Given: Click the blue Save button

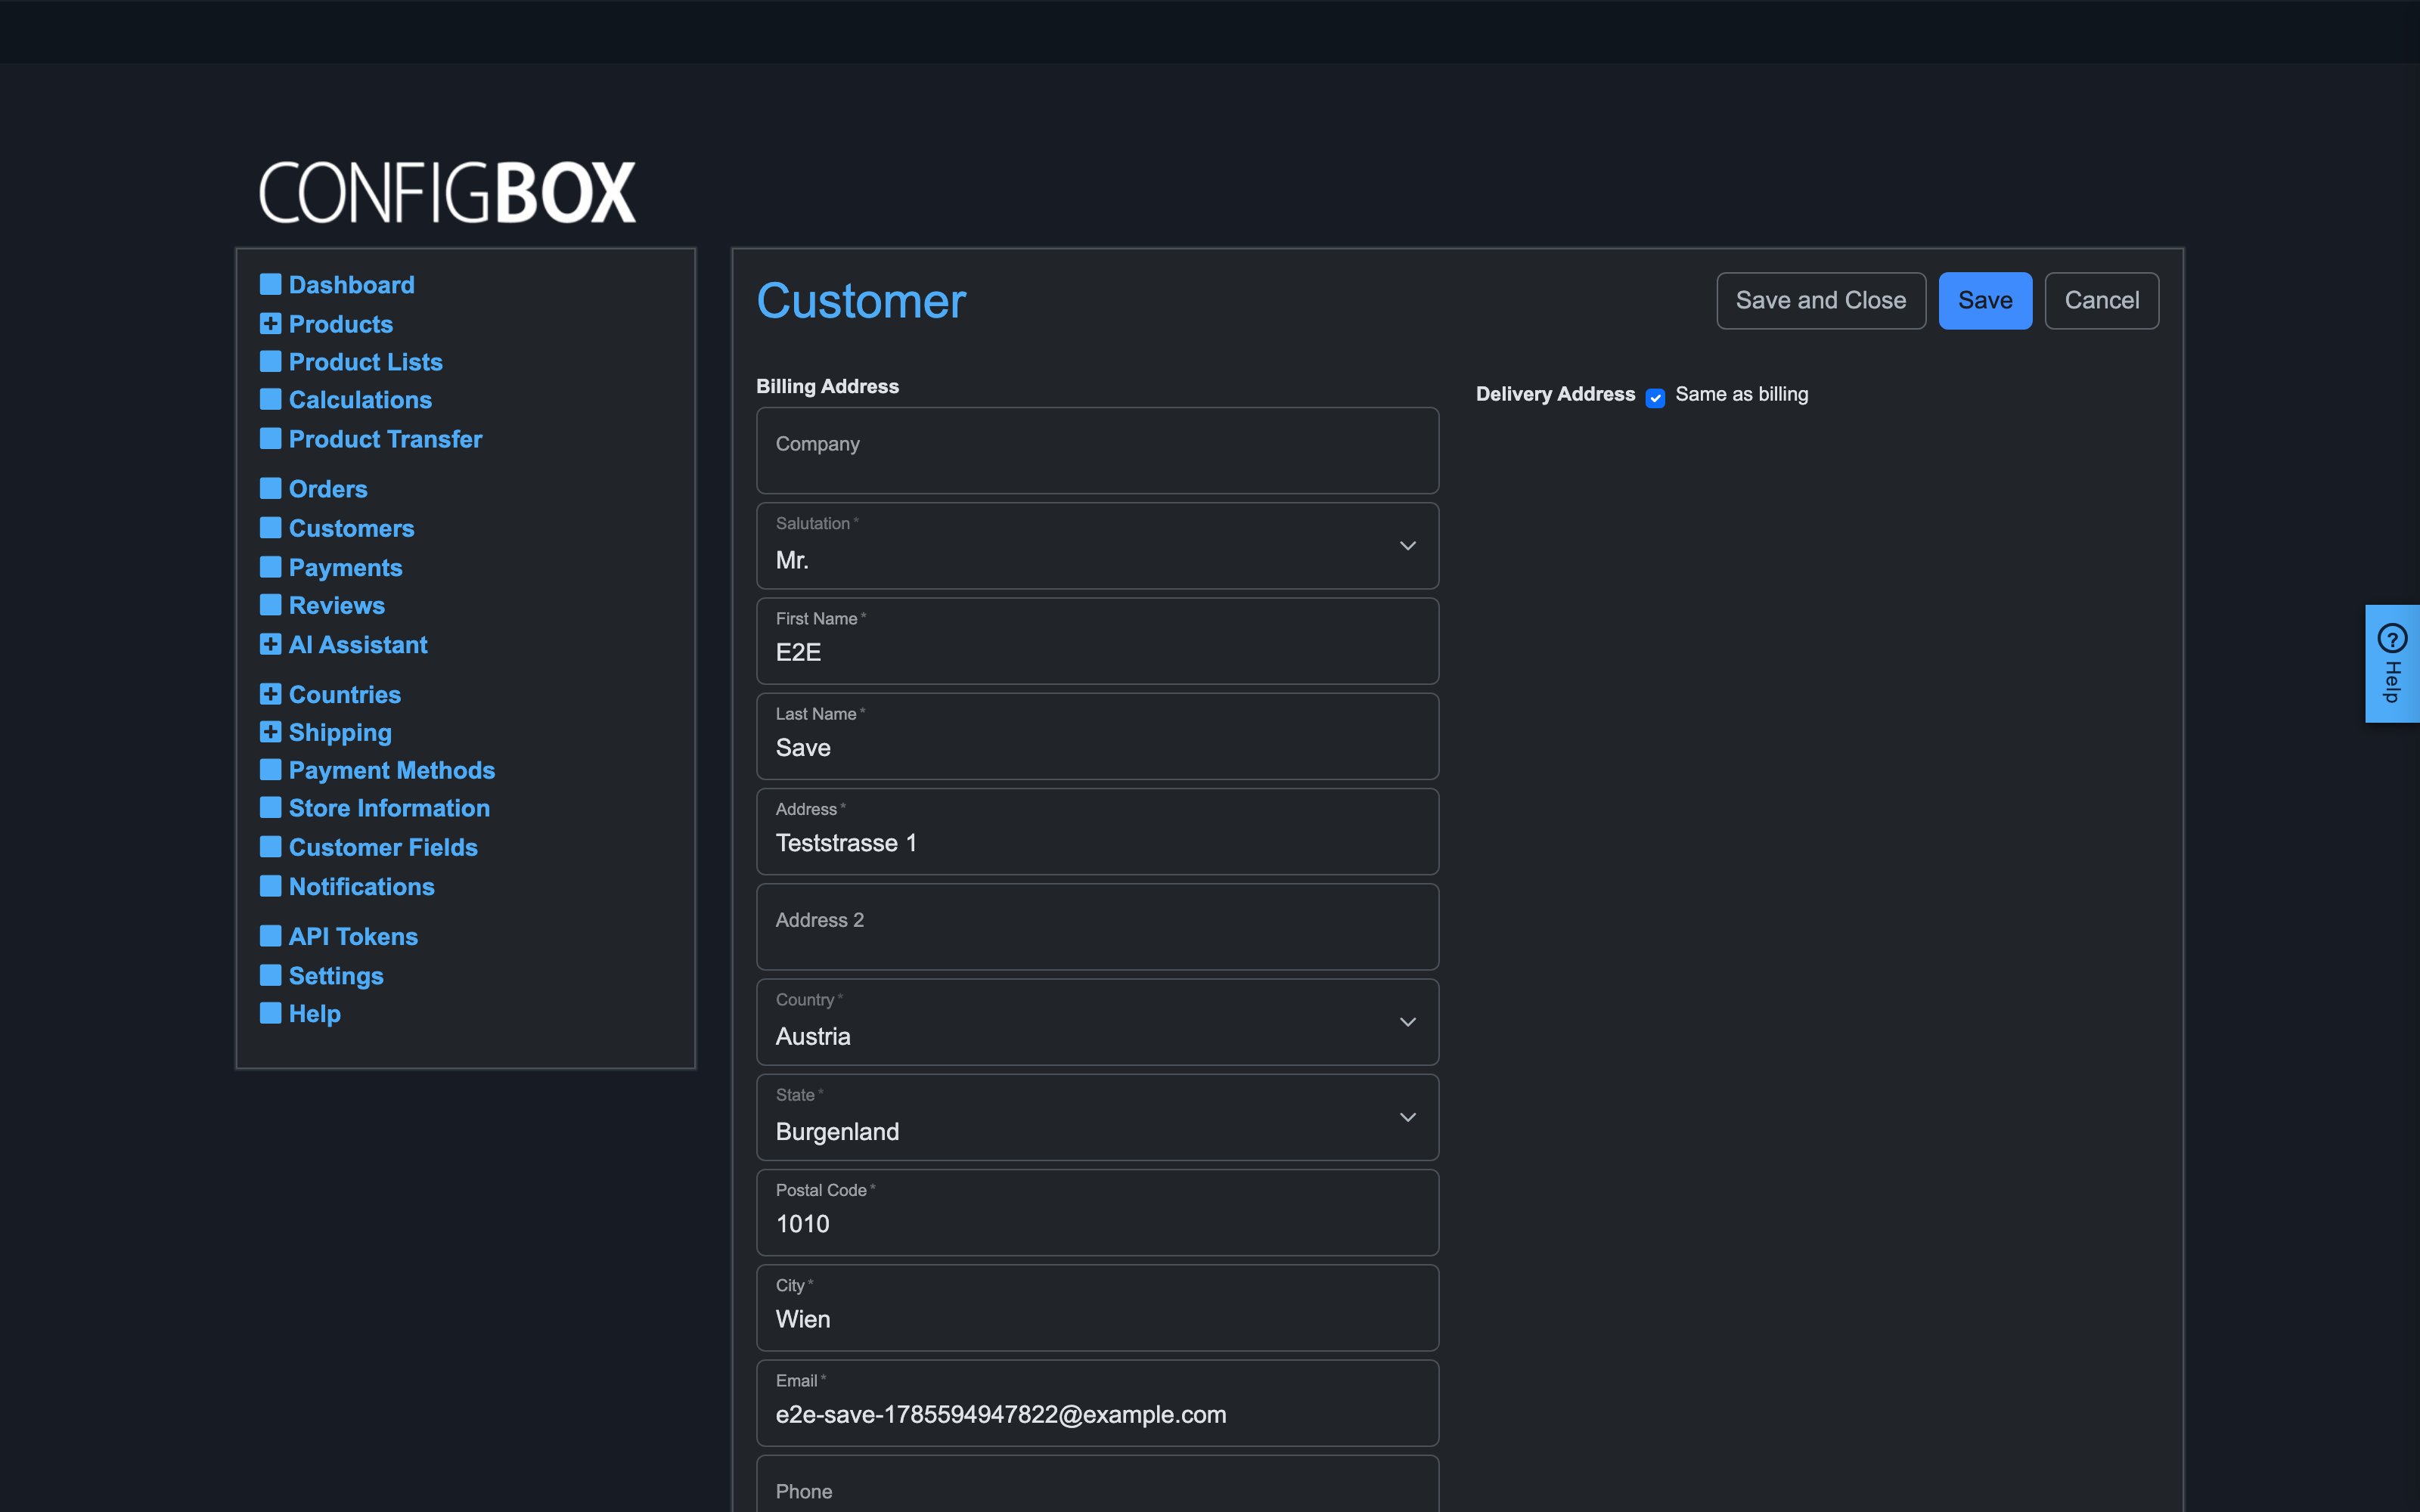Looking at the screenshot, I should 1985,300.
